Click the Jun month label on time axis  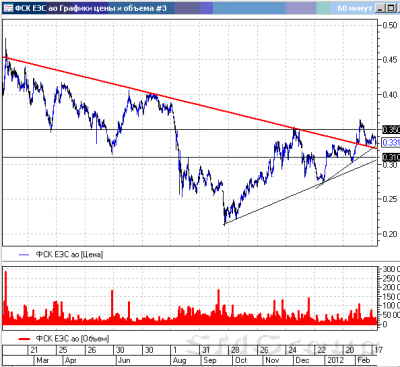(x=124, y=360)
